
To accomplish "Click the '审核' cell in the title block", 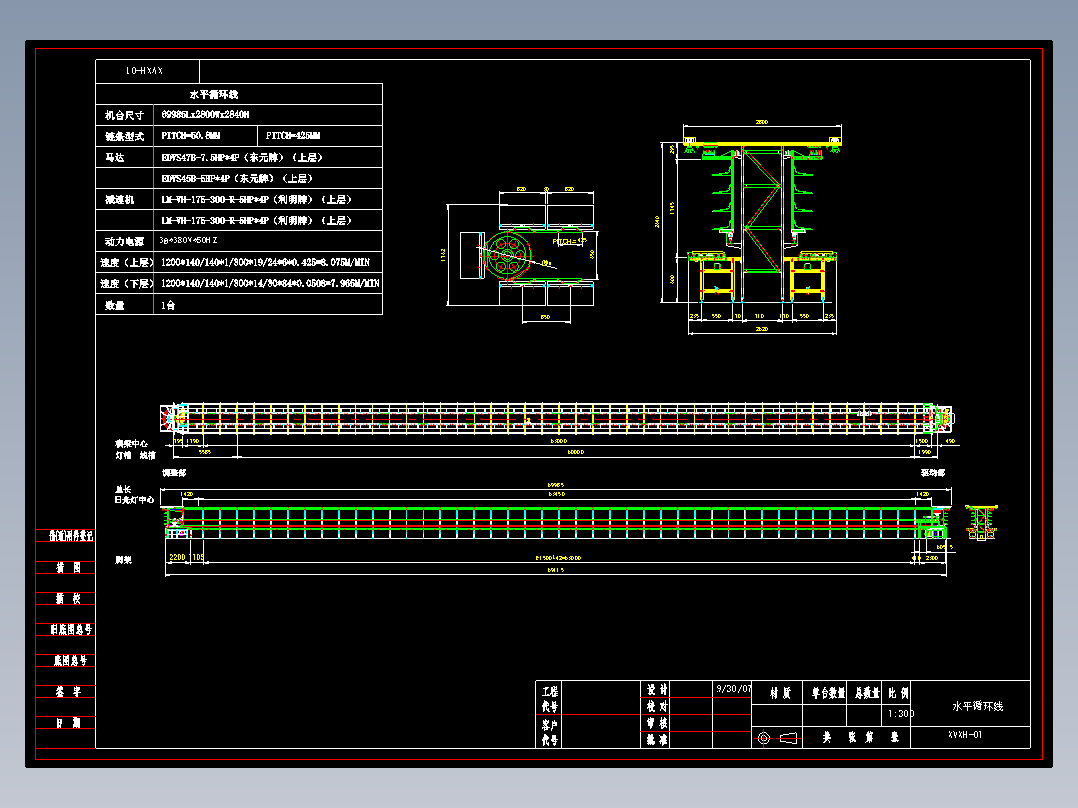I will point(657,723).
